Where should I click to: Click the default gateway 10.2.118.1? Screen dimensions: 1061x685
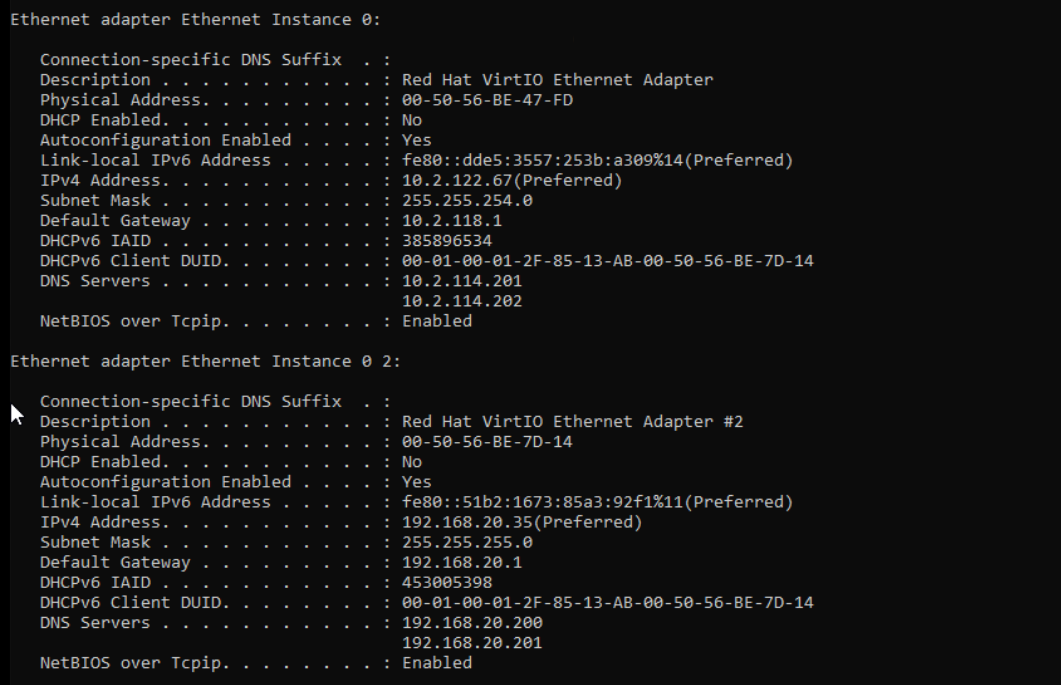[452, 221]
